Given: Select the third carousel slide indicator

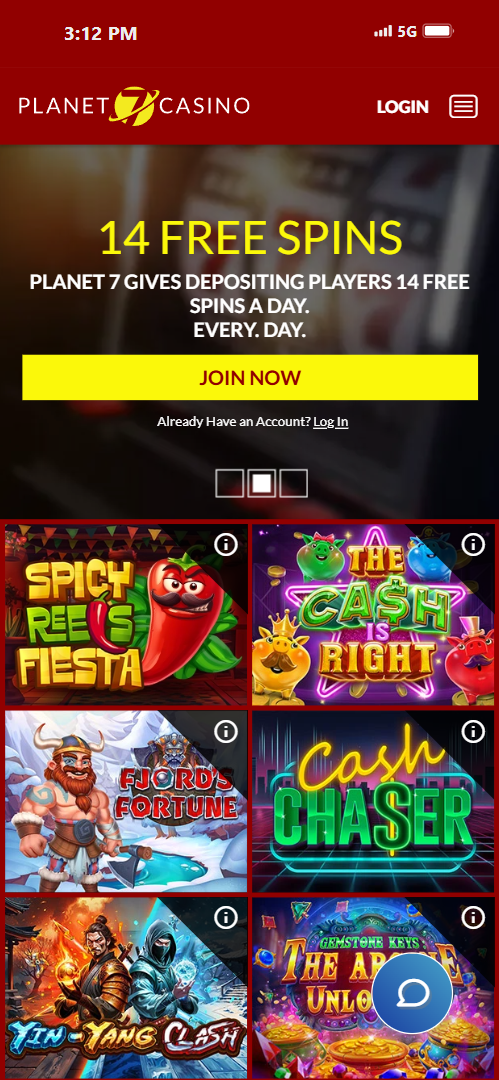Looking at the screenshot, I should point(293,483).
